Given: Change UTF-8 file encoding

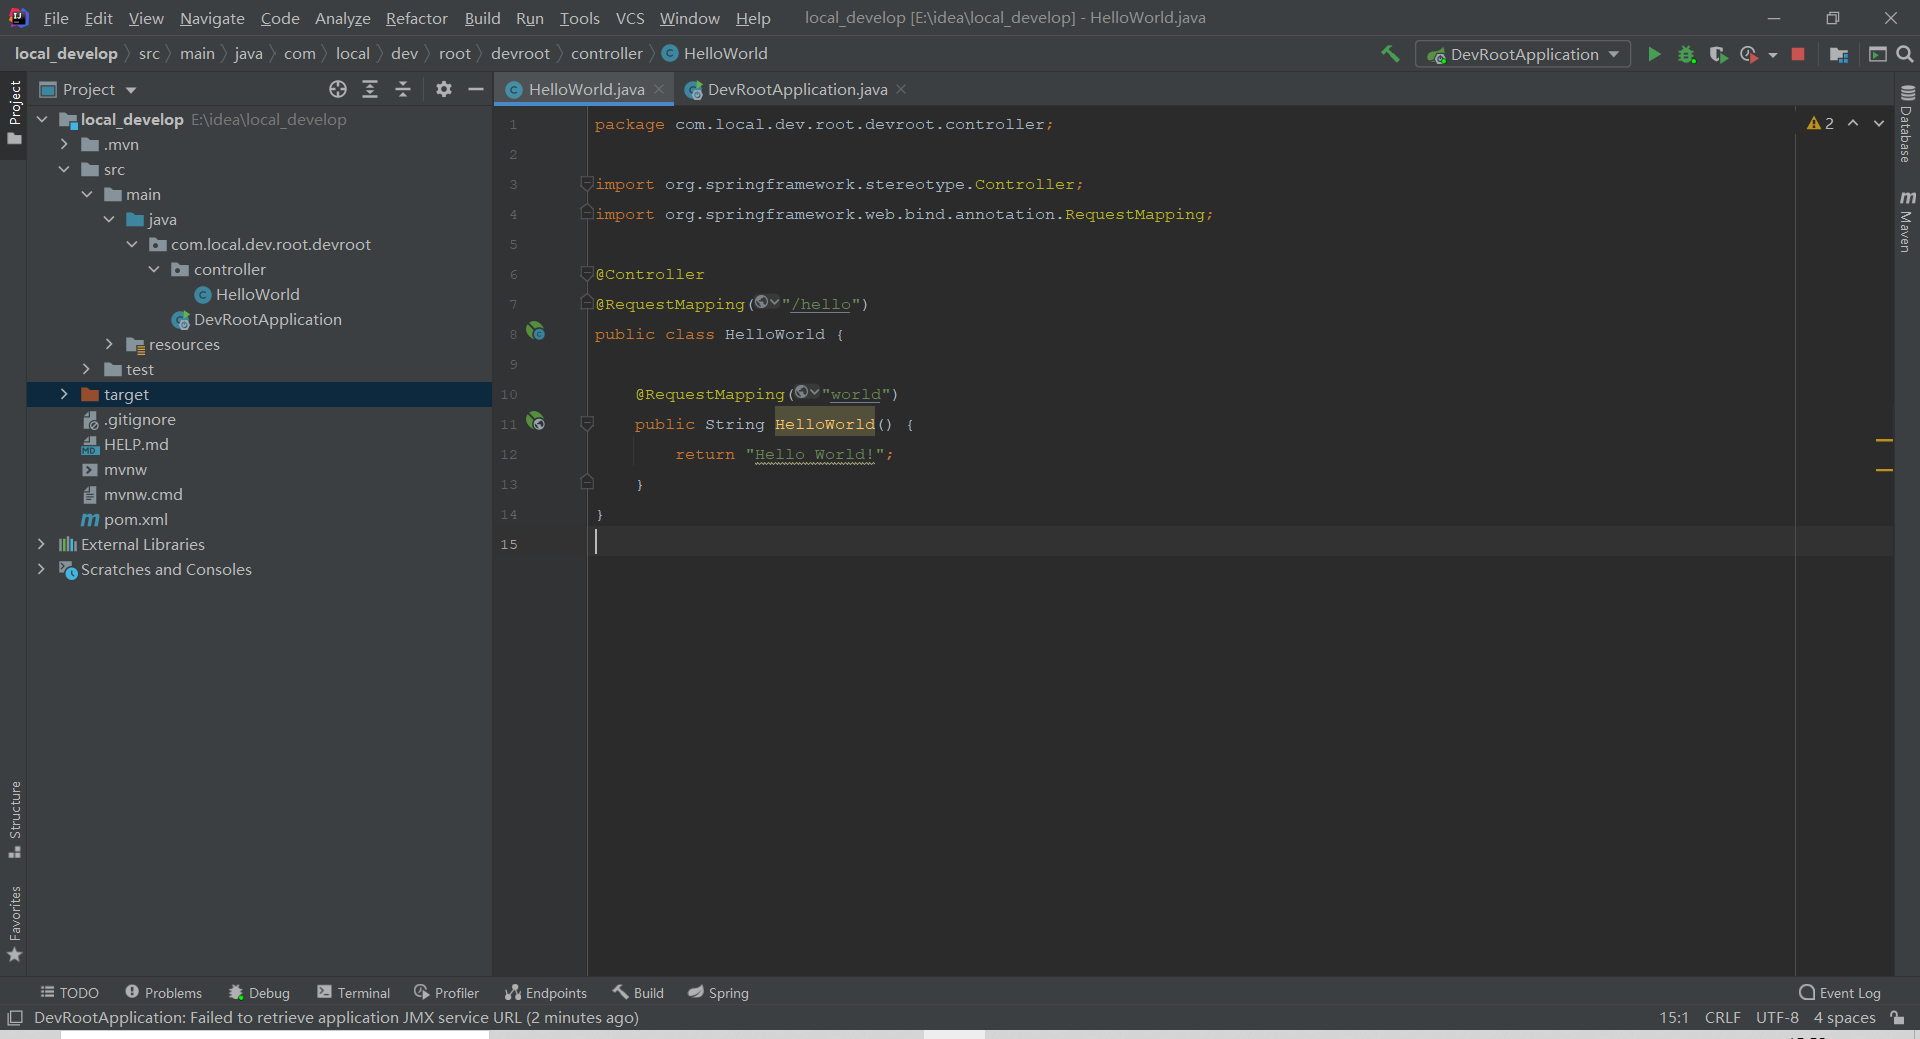Looking at the screenshot, I should 1777,1018.
